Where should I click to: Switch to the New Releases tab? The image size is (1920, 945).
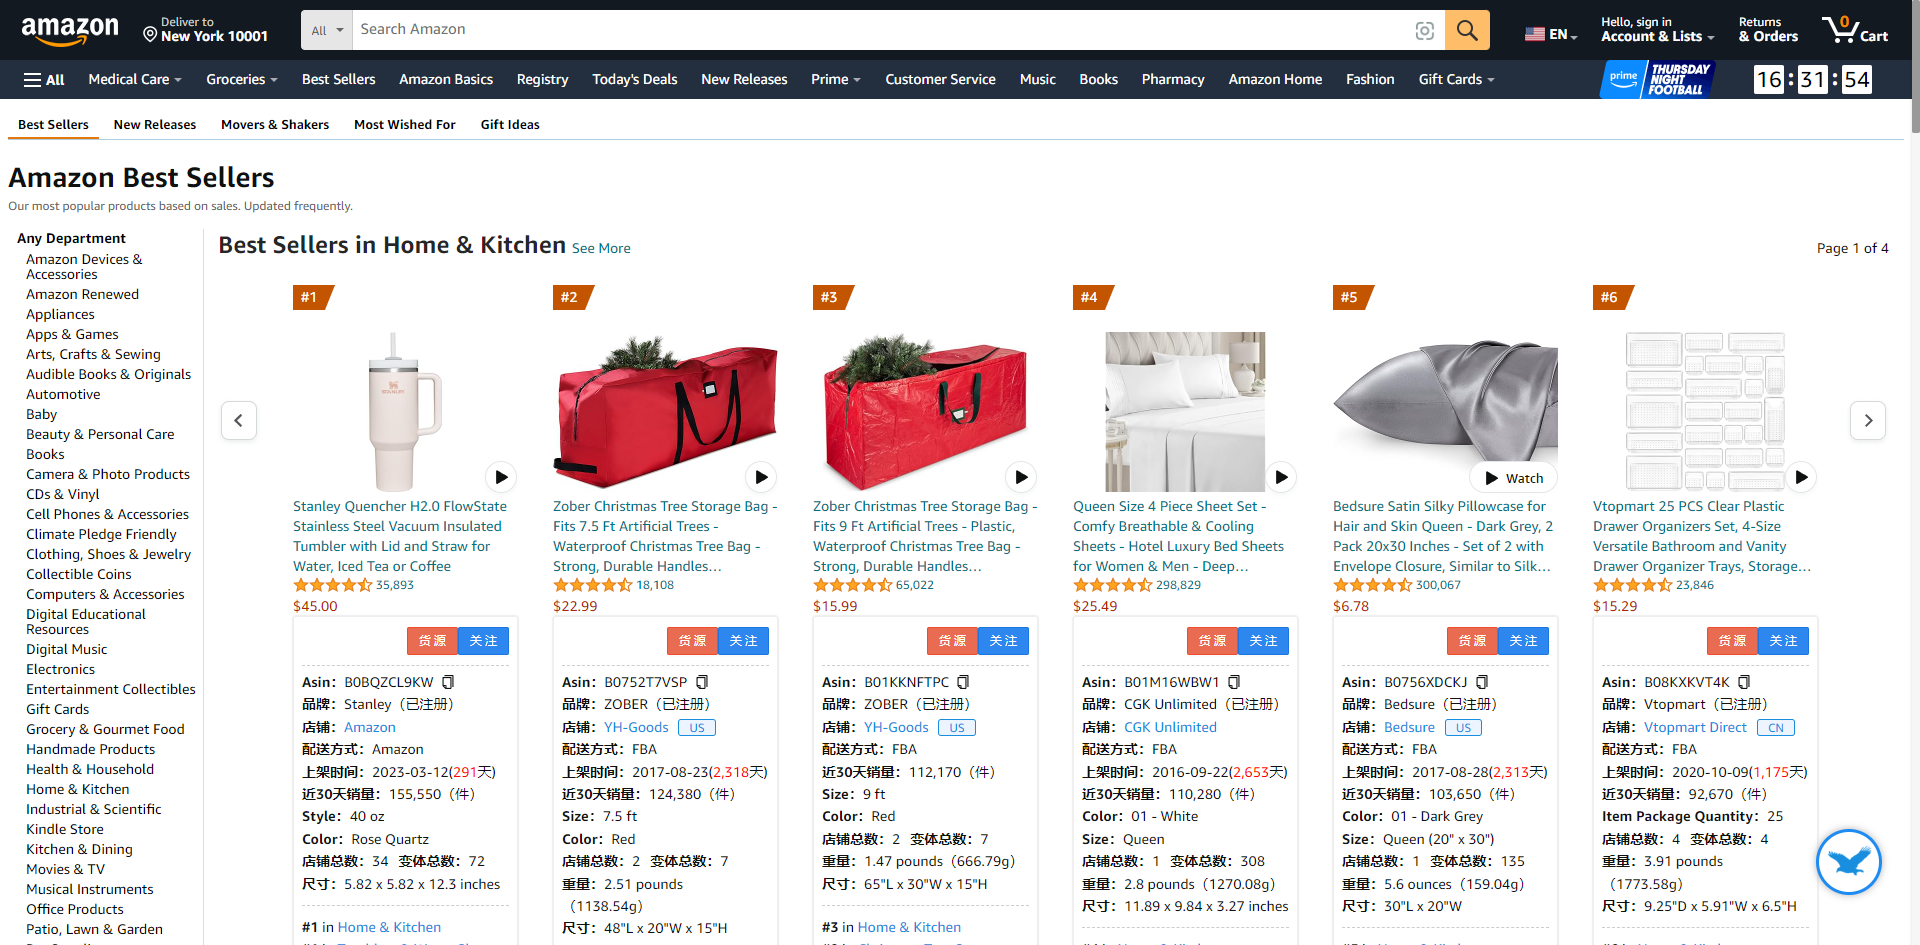155,125
